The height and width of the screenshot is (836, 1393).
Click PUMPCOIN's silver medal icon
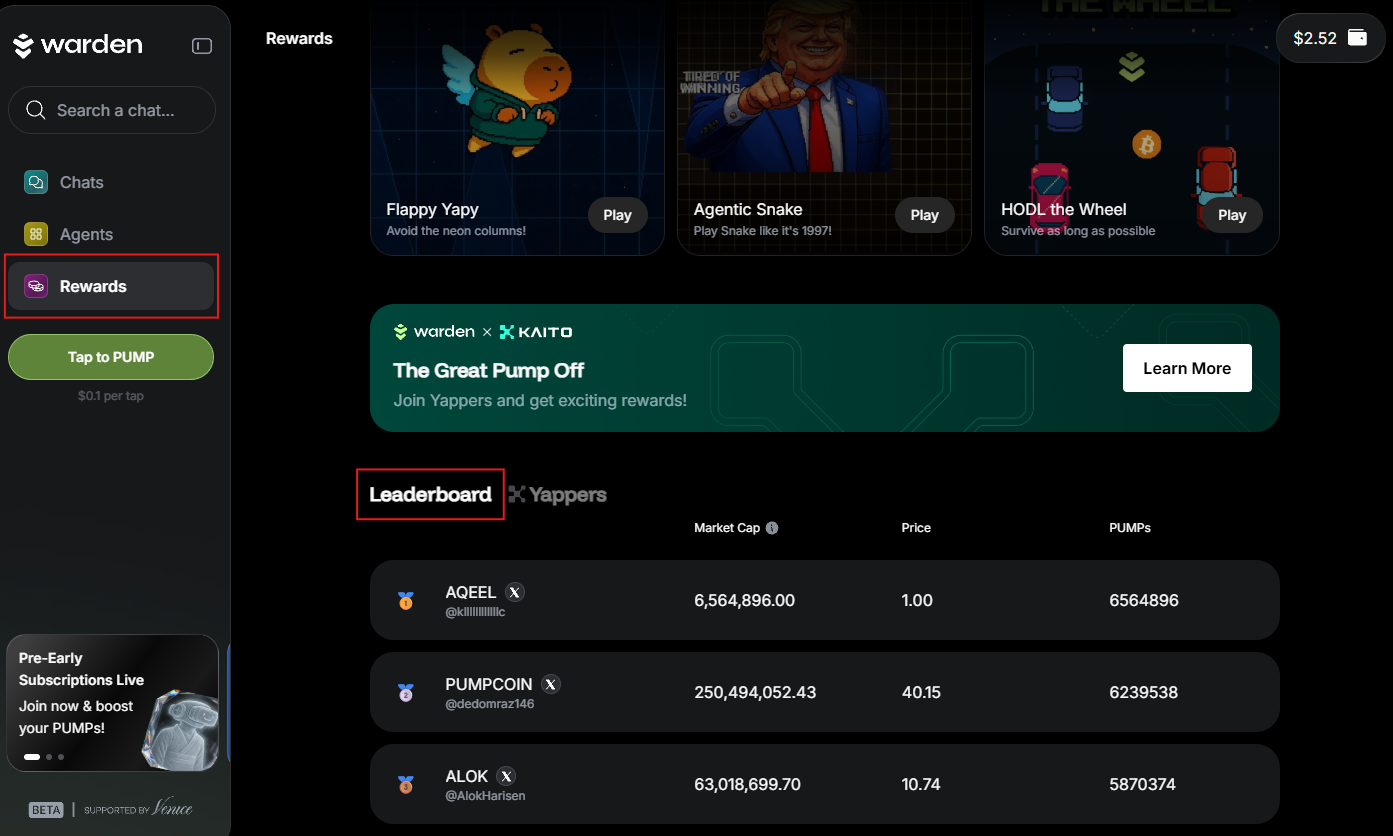404,692
